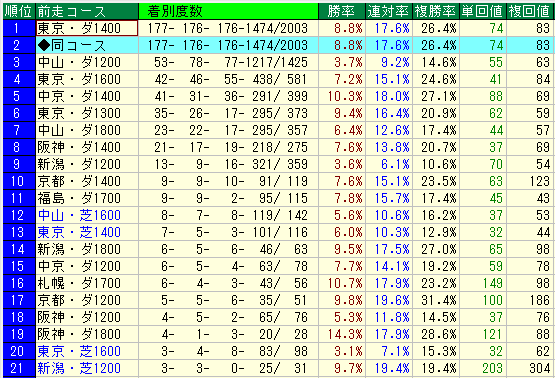The width and height of the screenshot is (555, 378).
Task: Select the 中京・ダ1200 course cell
Action: point(87,266)
